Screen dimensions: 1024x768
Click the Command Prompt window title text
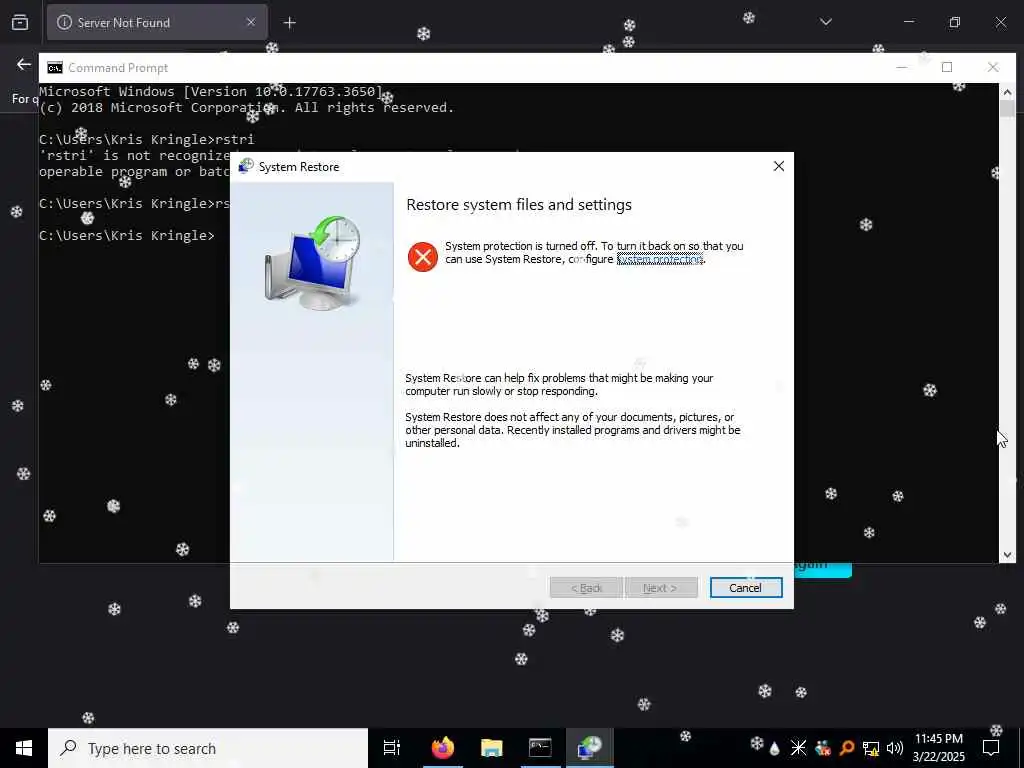(118, 68)
